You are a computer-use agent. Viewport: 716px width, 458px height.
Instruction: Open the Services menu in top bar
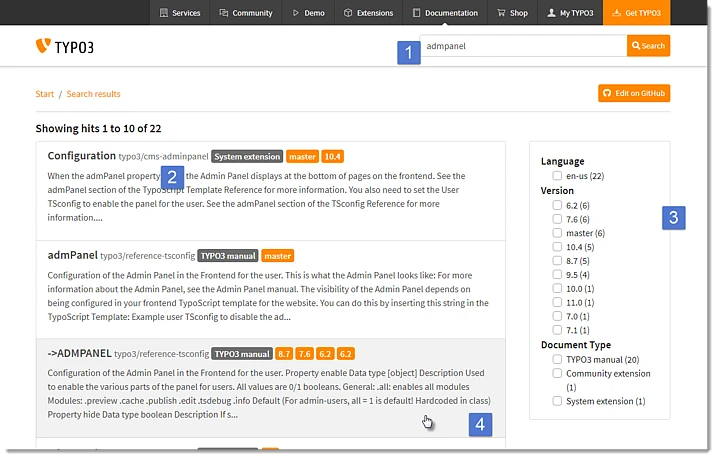(x=179, y=13)
